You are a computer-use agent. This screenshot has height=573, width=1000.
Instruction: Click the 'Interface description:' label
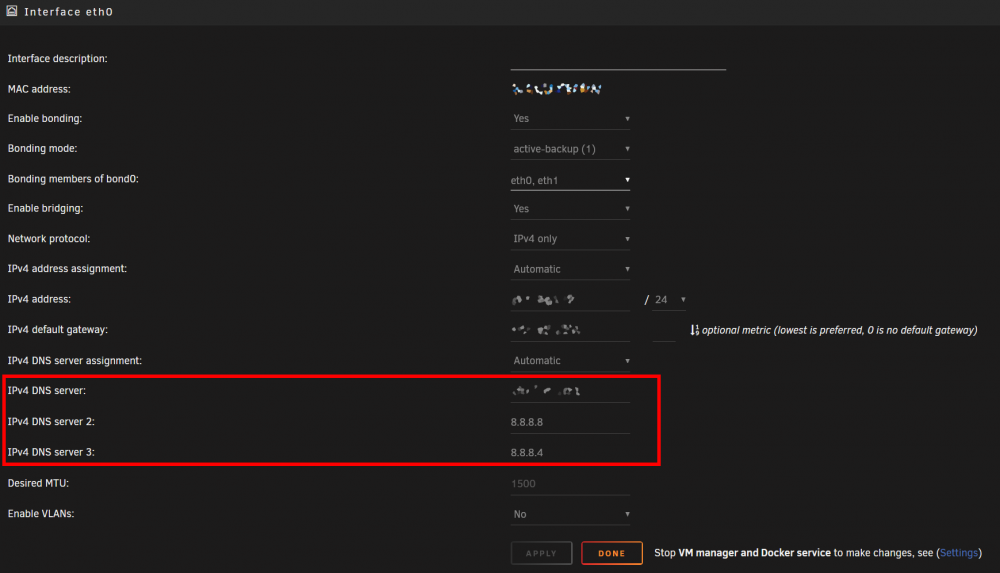point(57,58)
